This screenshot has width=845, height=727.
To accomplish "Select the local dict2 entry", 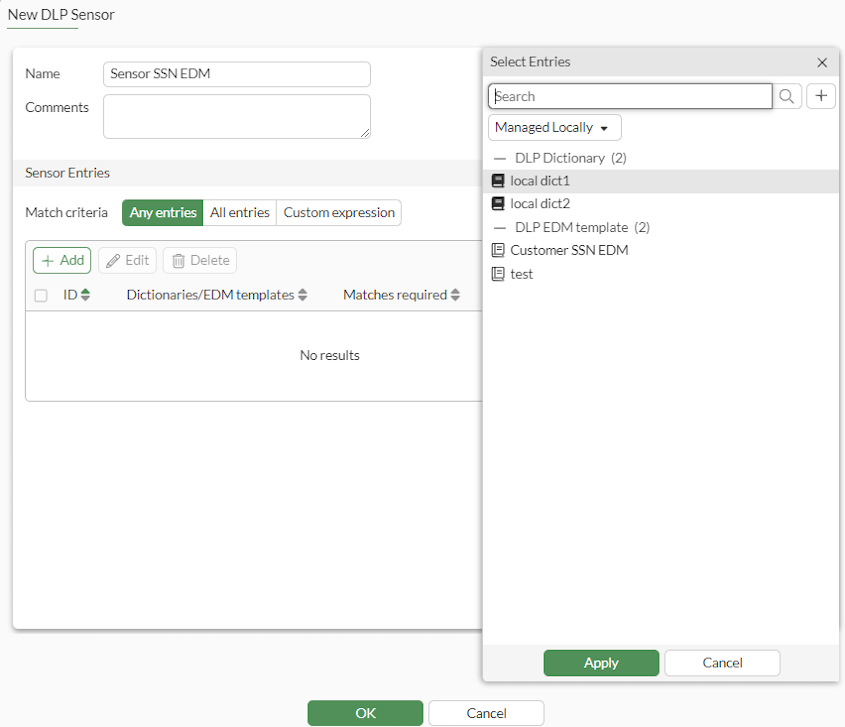I will pos(661,204).
